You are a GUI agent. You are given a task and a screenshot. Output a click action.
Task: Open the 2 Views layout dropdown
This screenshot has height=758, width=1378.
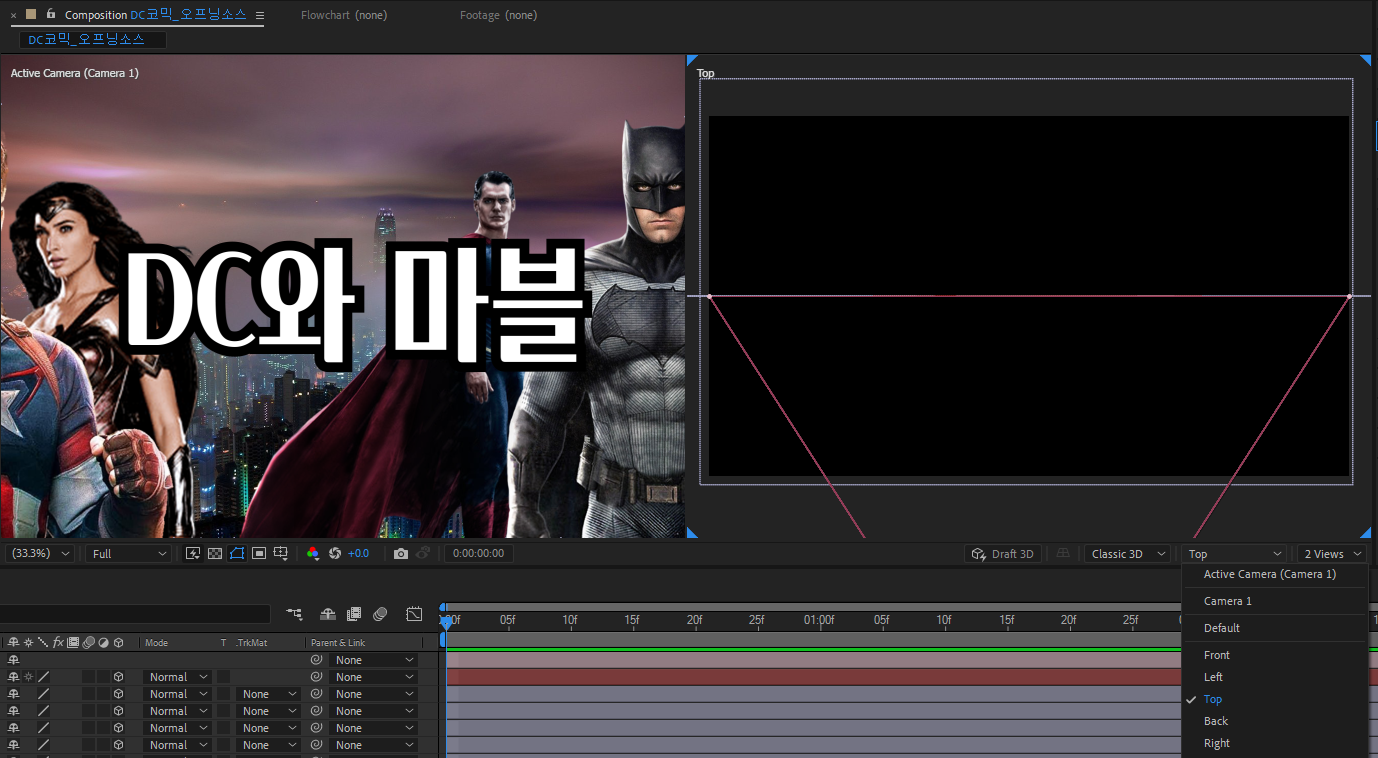pos(1332,553)
